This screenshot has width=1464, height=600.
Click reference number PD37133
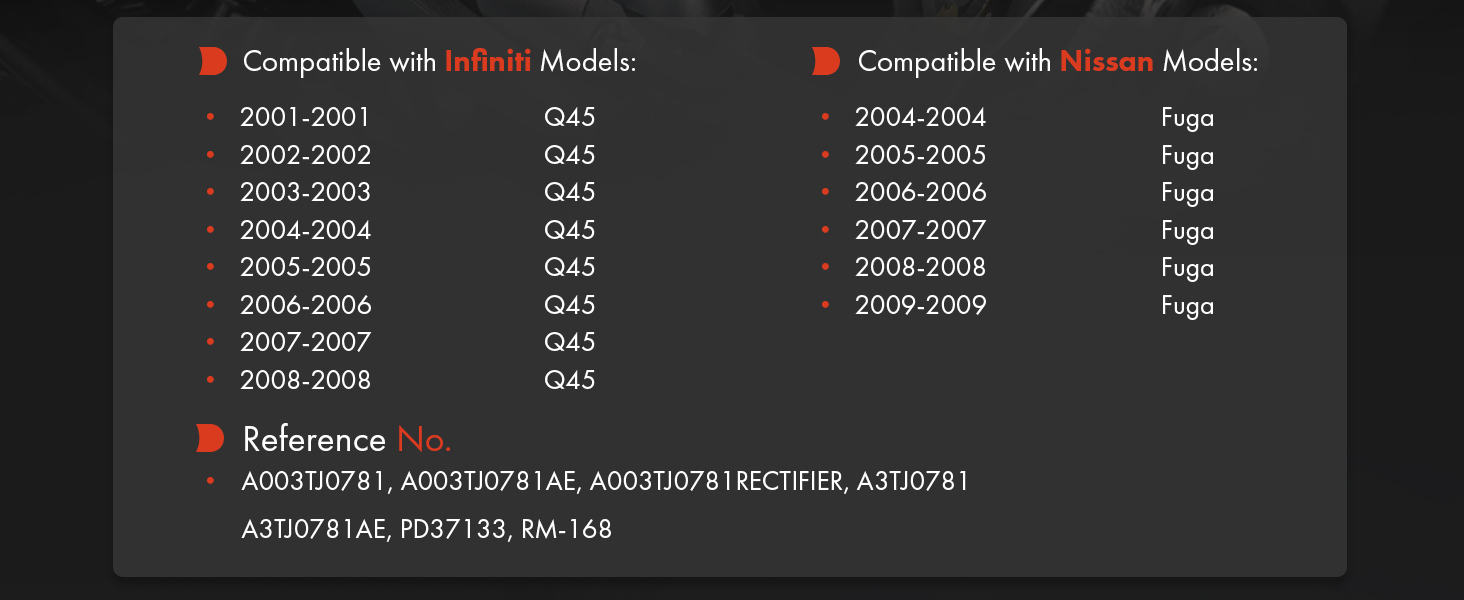click(453, 529)
